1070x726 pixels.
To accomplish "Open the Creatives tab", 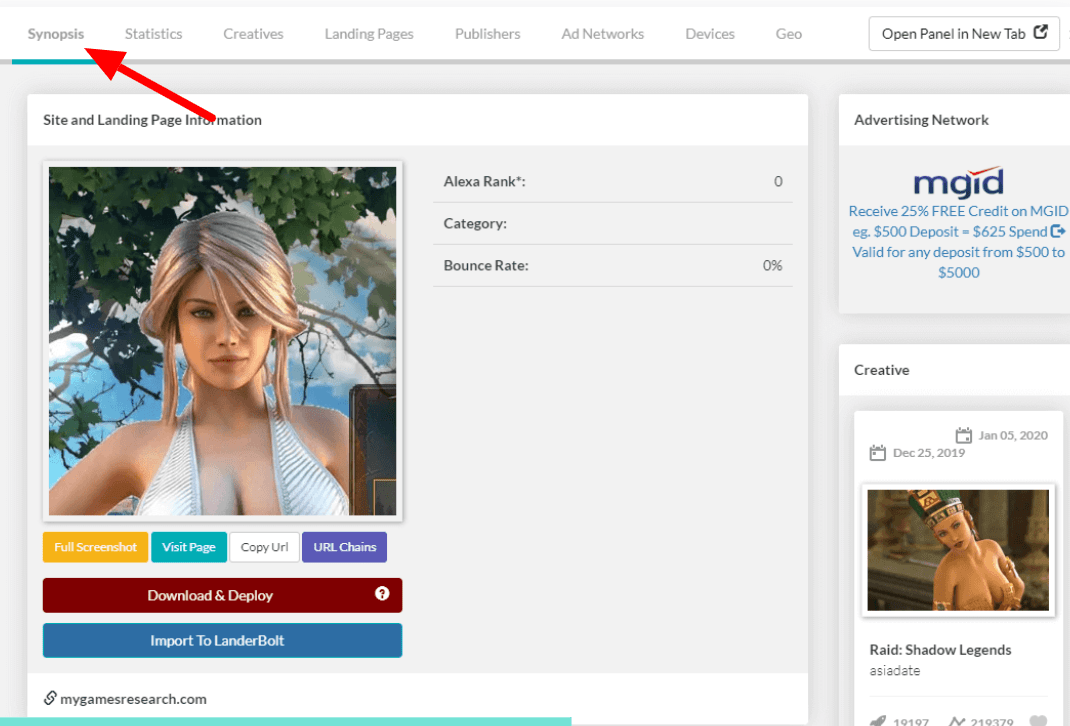I will click(x=253, y=34).
